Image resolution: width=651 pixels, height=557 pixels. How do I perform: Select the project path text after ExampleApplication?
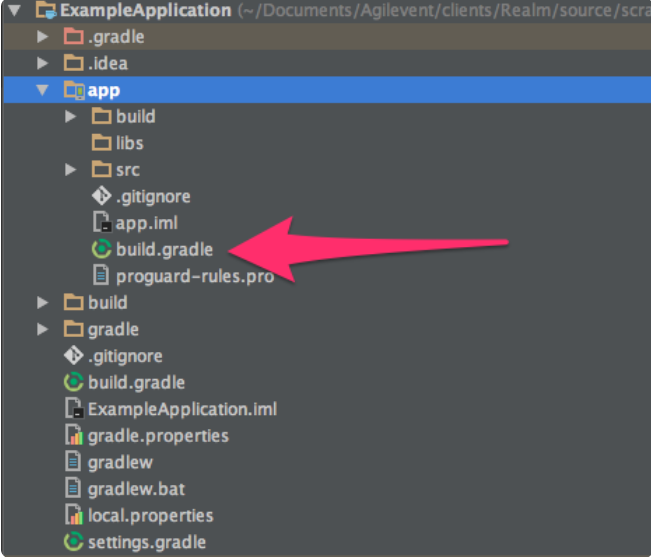tap(444, 11)
